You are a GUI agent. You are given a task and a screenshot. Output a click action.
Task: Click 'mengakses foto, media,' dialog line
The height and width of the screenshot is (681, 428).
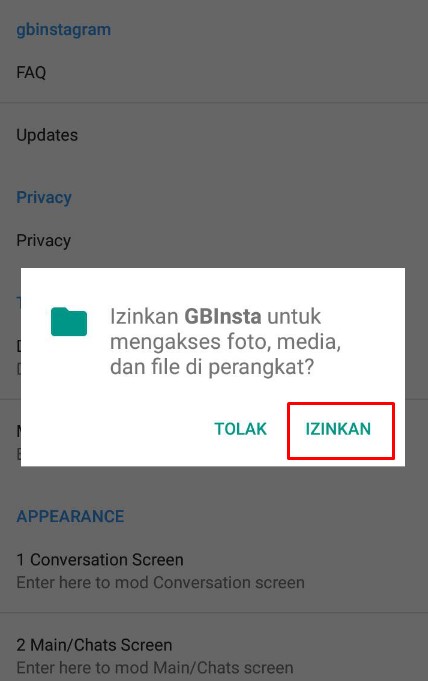[x=225, y=342]
